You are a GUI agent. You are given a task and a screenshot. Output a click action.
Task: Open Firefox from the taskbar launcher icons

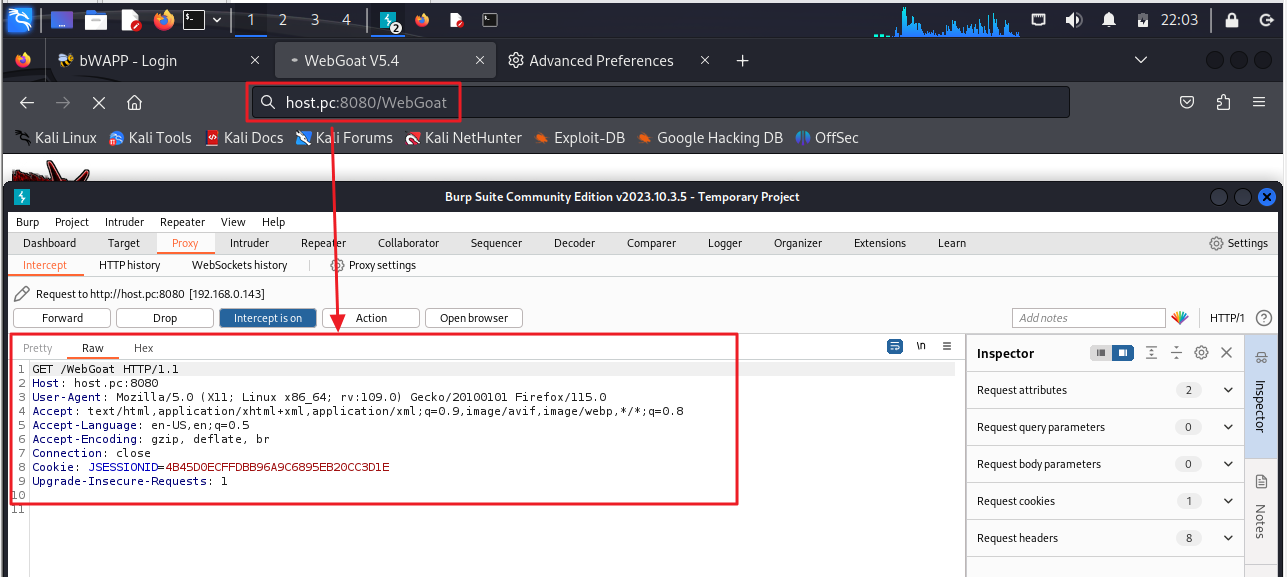(x=164, y=19)
